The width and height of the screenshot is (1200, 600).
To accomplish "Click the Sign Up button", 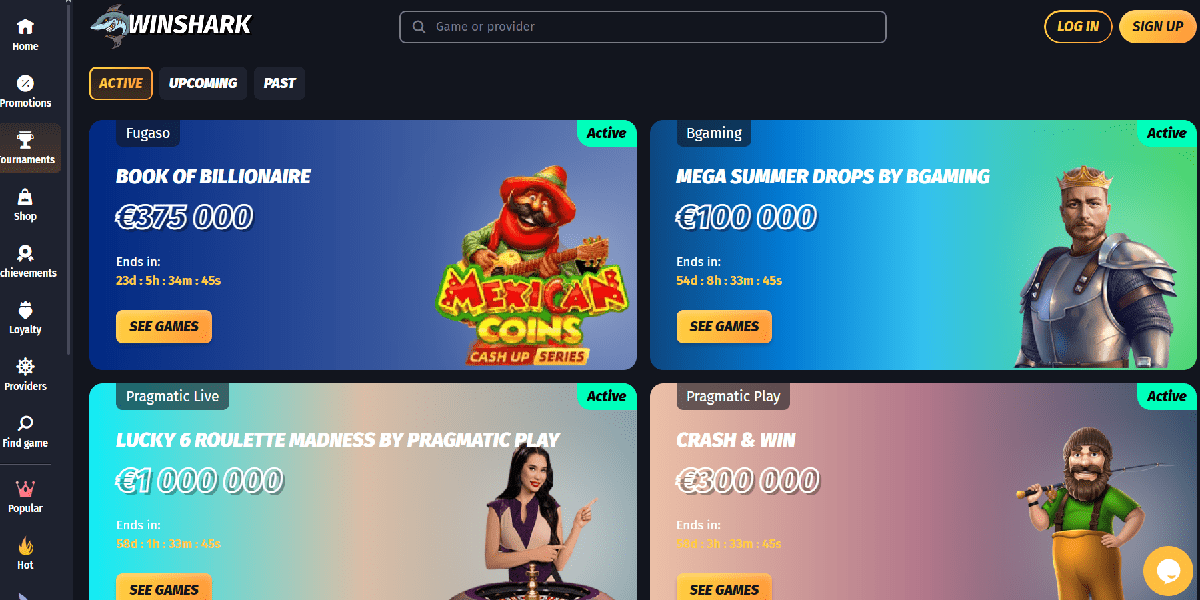I will (x=1159, y=27).
